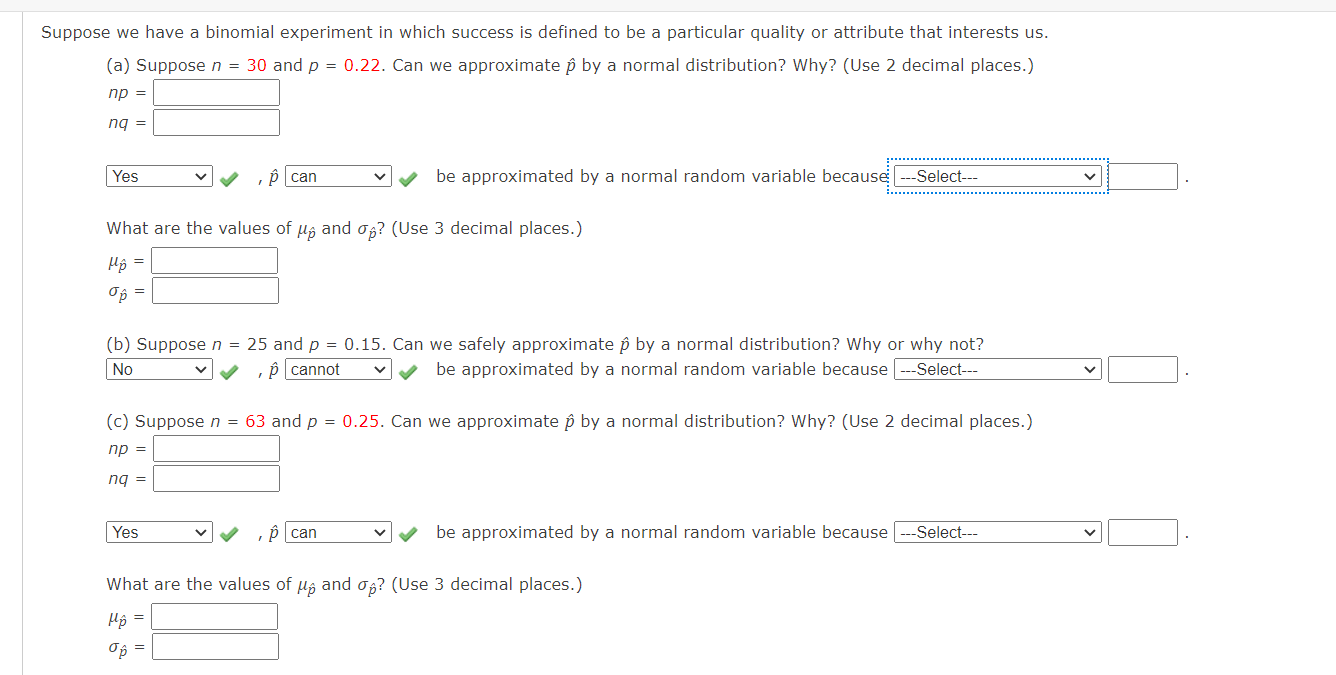The width and height of the screenshot is (1336, 675).
Task: Click the green checkmark beside Yes in part (c)
Action: [229, 532]
